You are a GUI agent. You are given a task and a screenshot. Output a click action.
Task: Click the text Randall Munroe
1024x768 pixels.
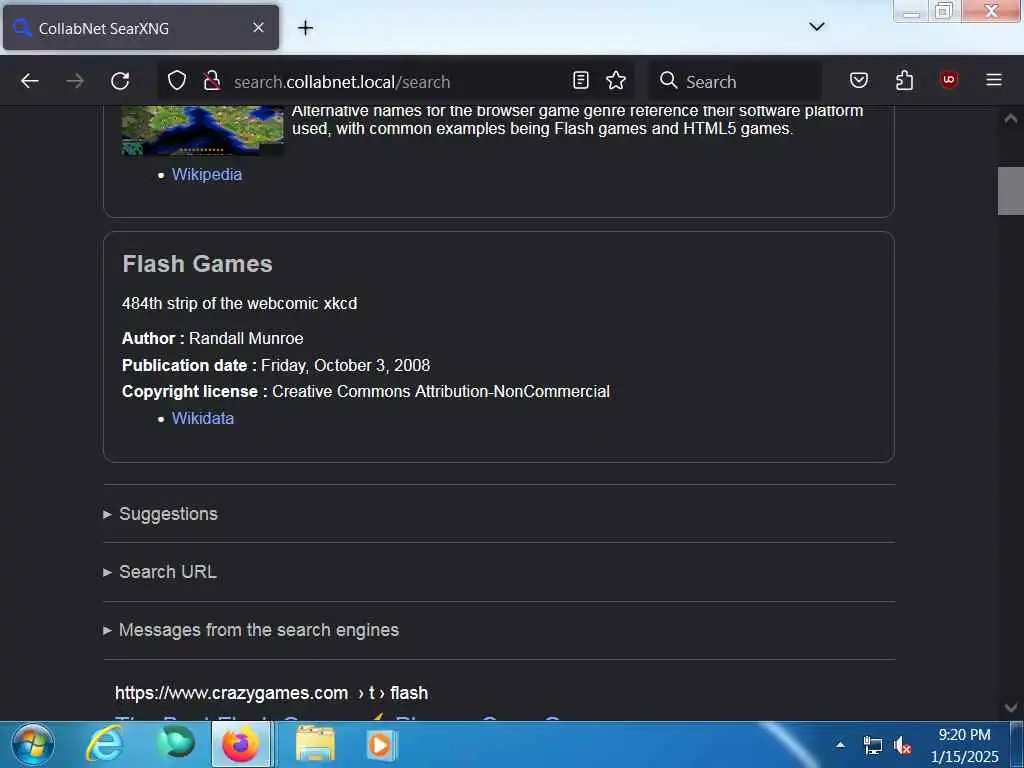(x=246, y=338)
